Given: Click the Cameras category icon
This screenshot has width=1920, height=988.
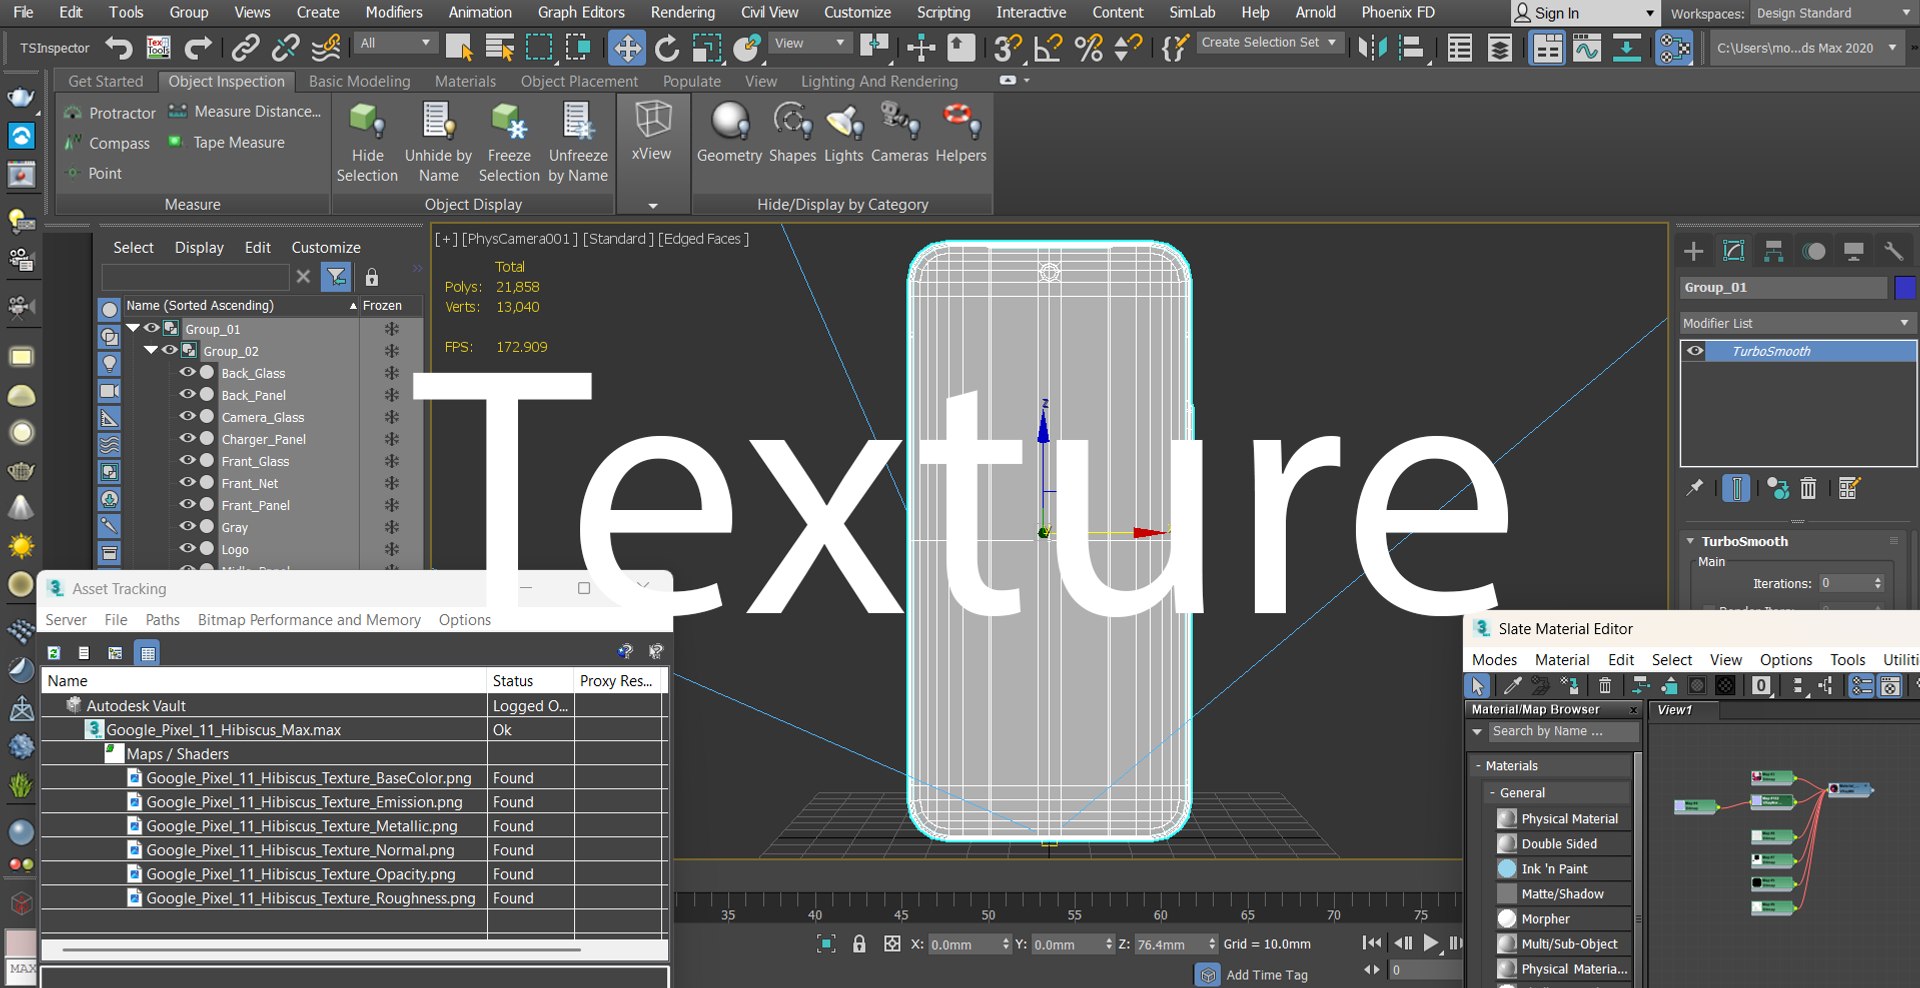Looking at the screenshot, I should tap(899, 122).
